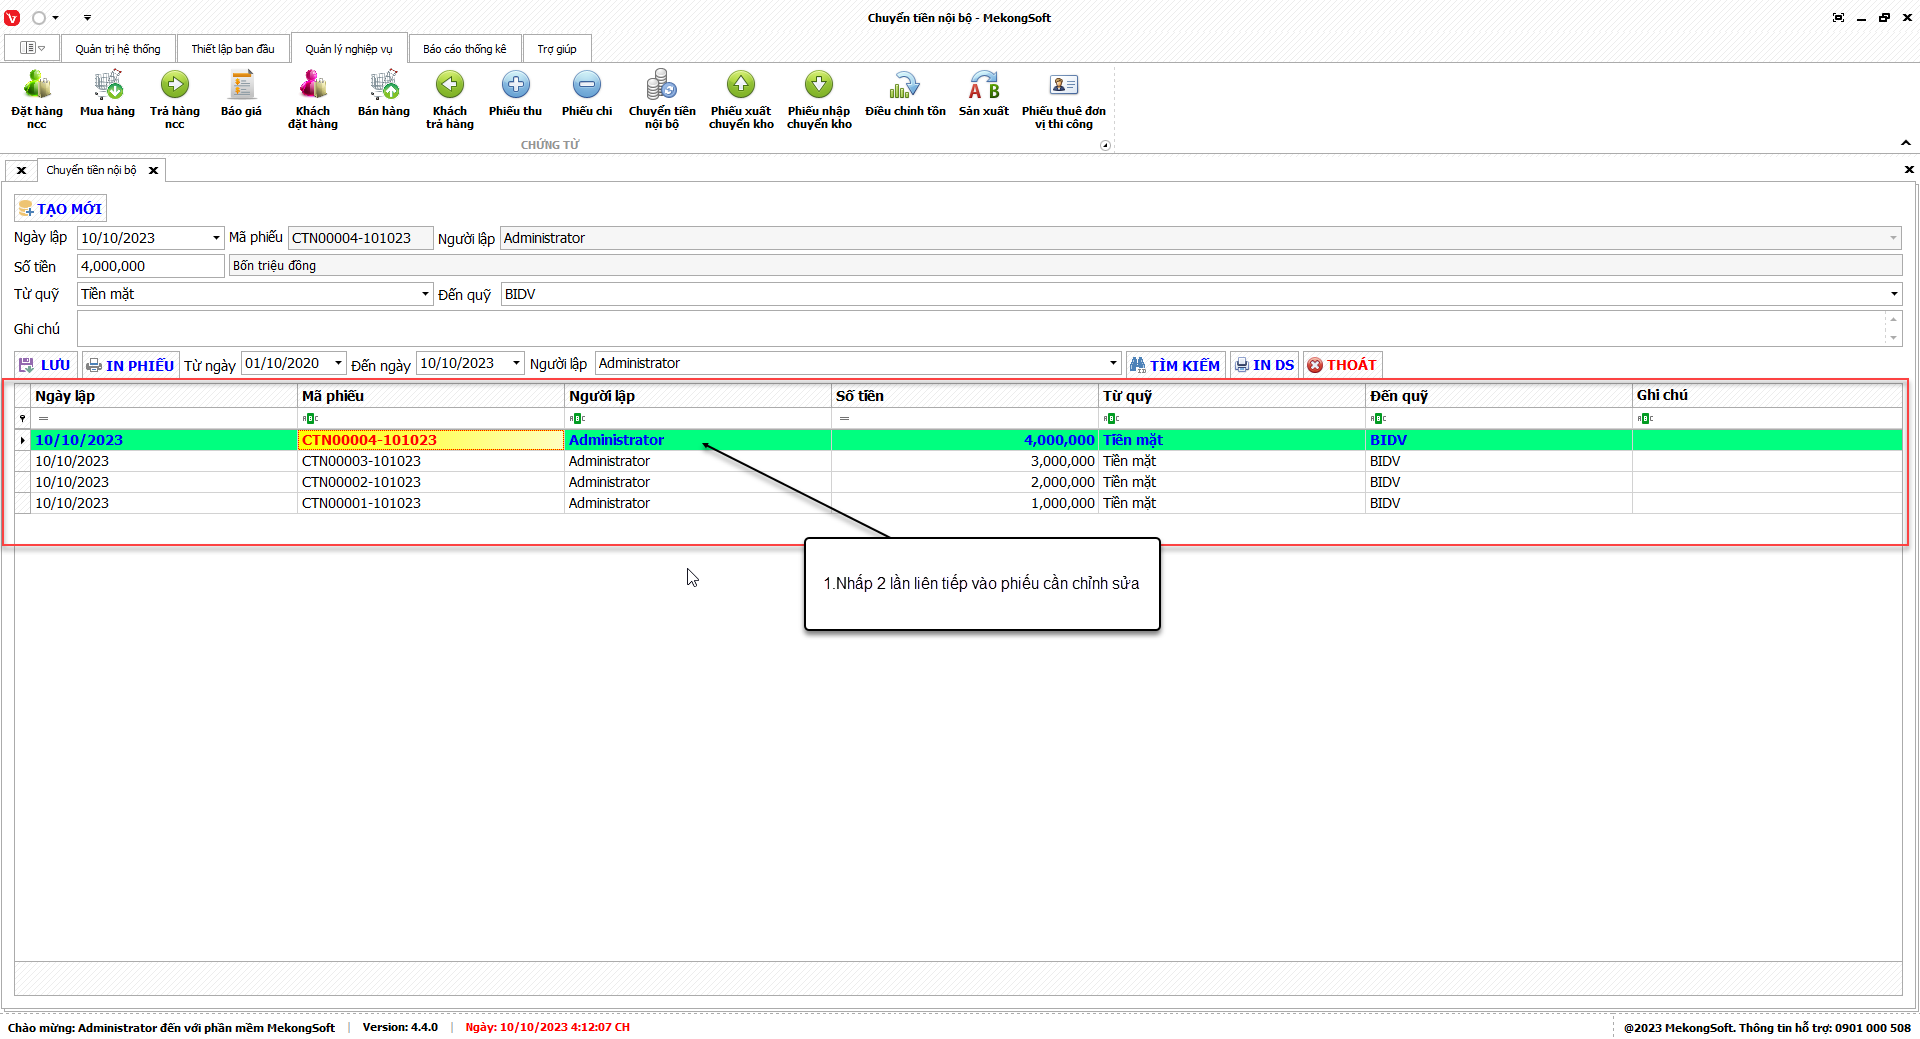Click the Đến quỹ column header

pos(1499,396)
